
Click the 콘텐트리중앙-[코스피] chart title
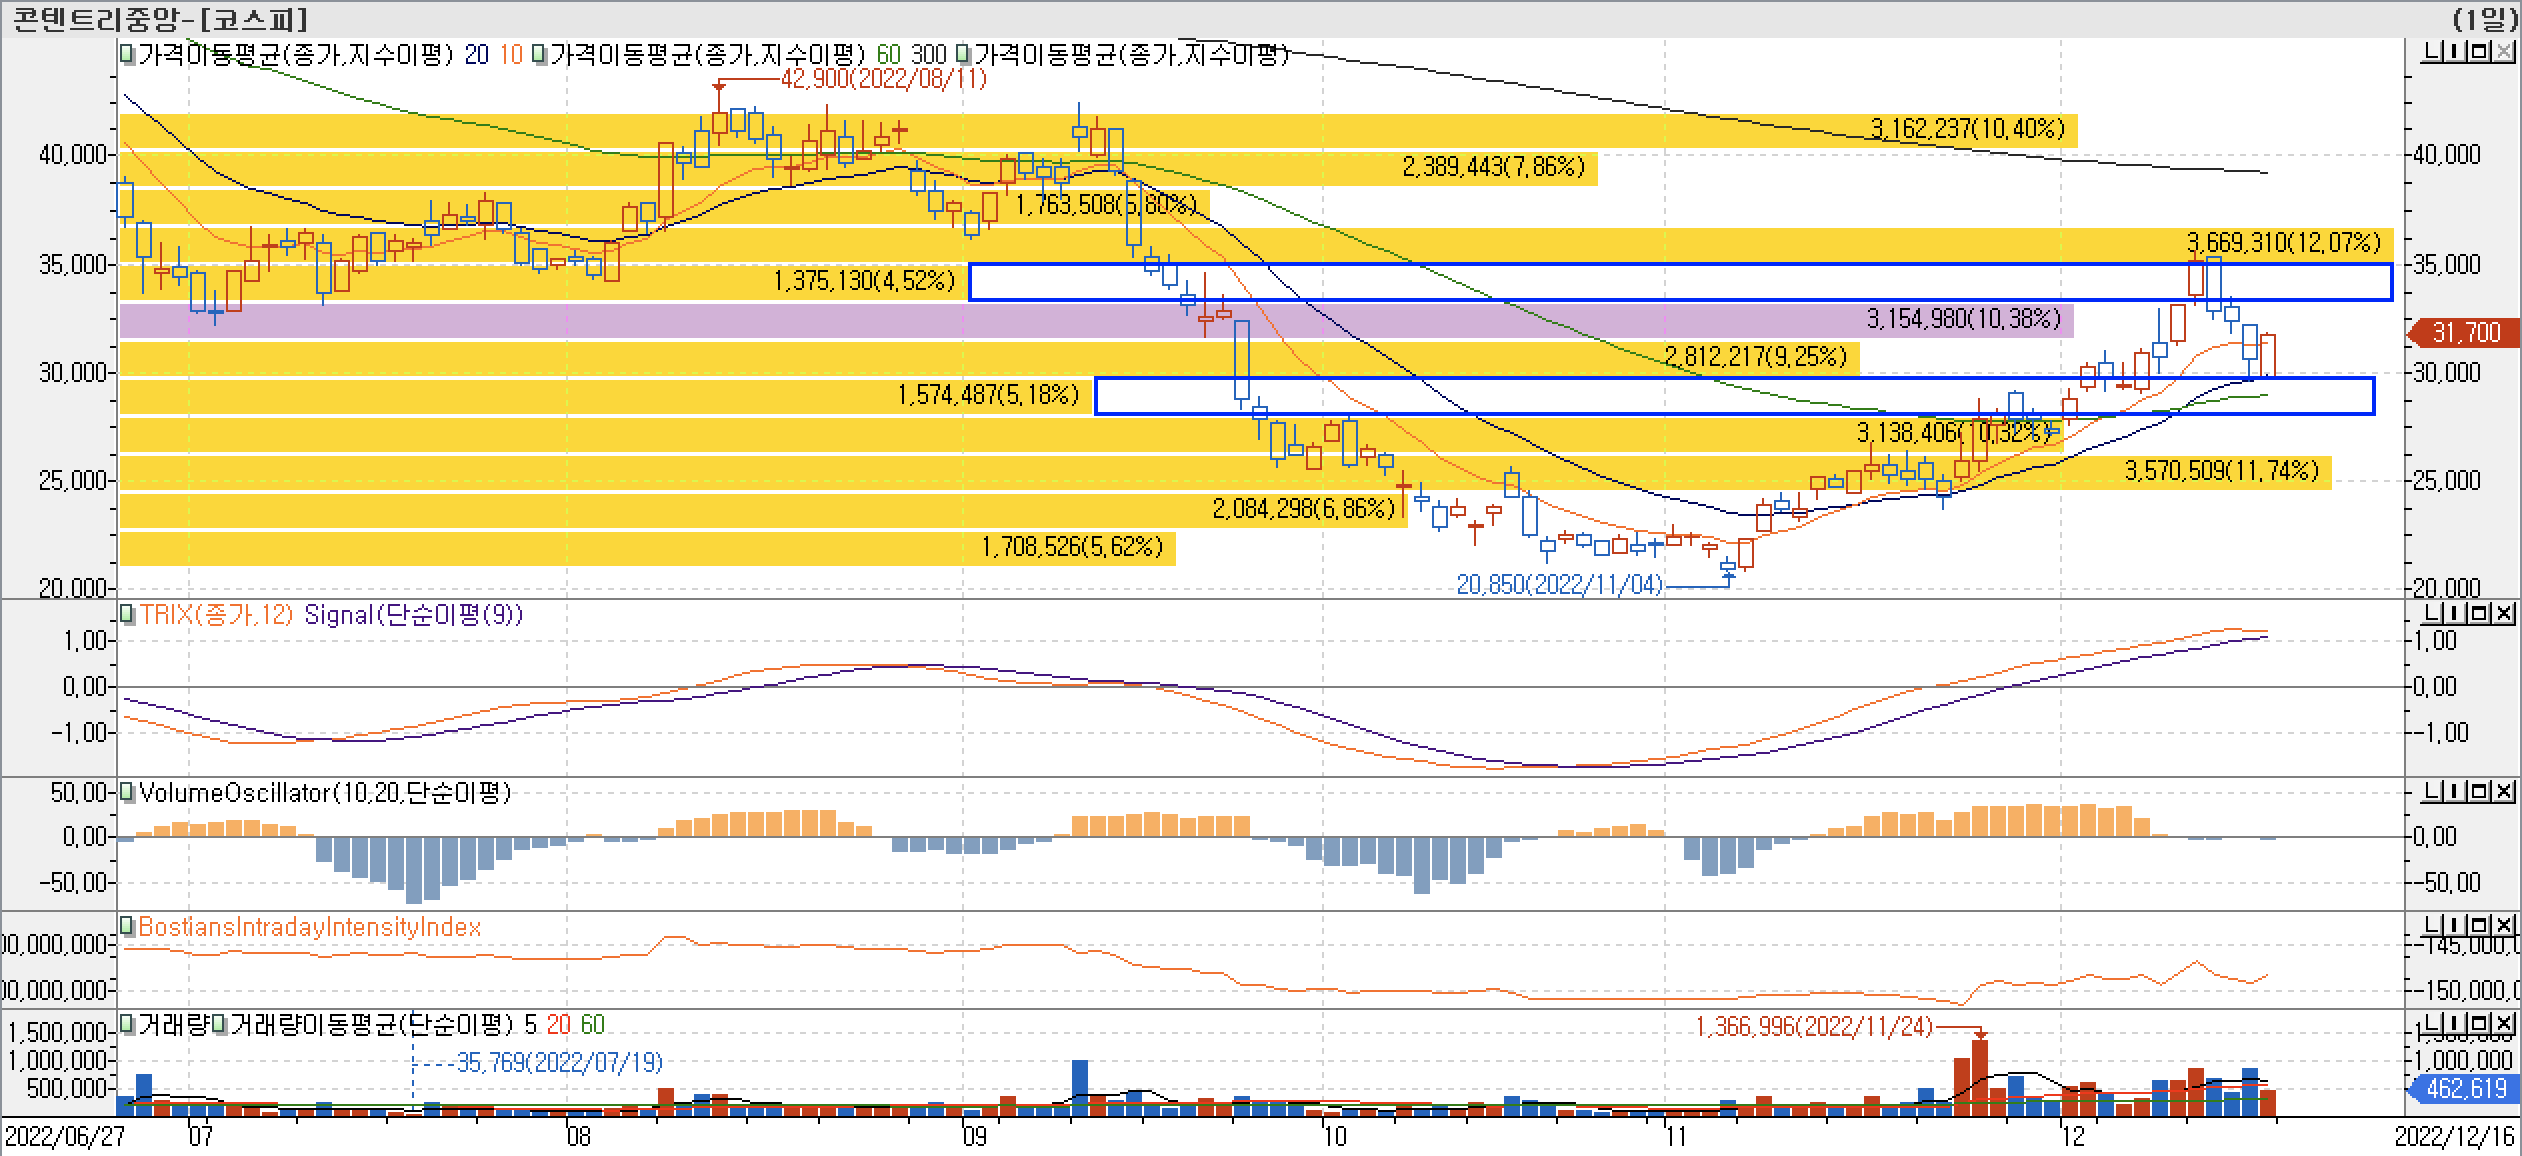click(160, 18)
